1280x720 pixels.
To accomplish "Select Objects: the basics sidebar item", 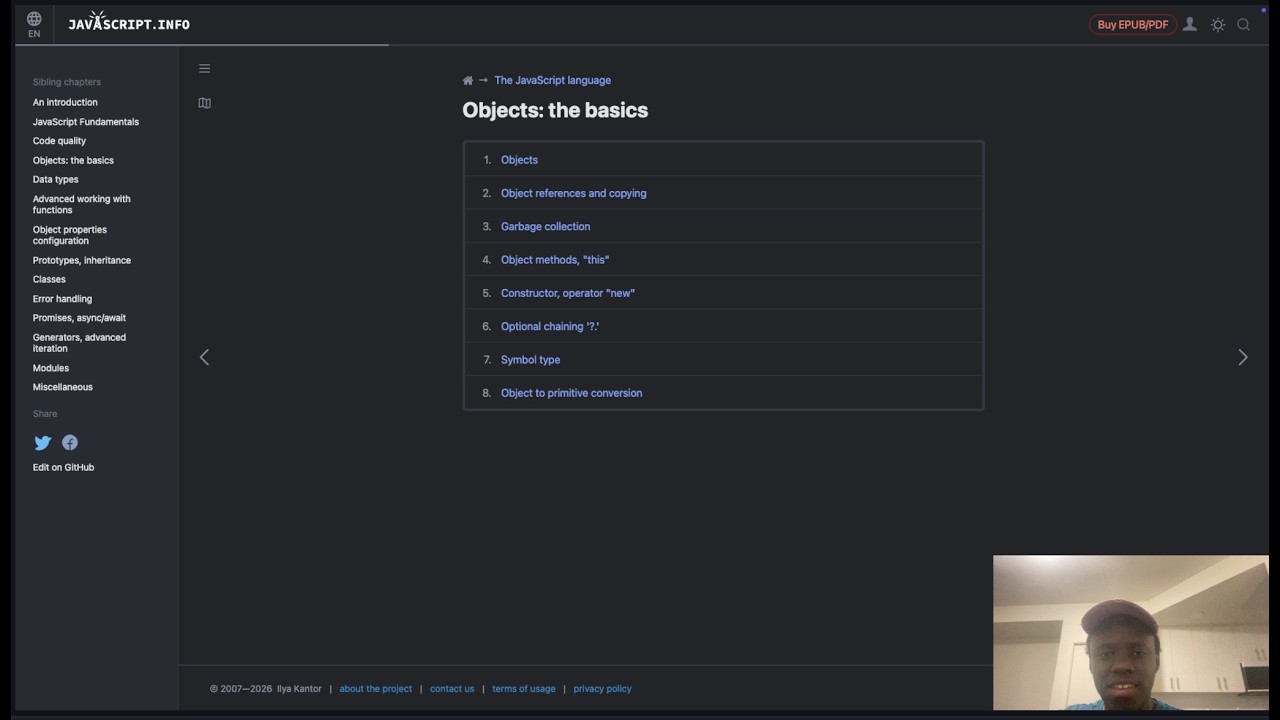I will tap(73, 160).
